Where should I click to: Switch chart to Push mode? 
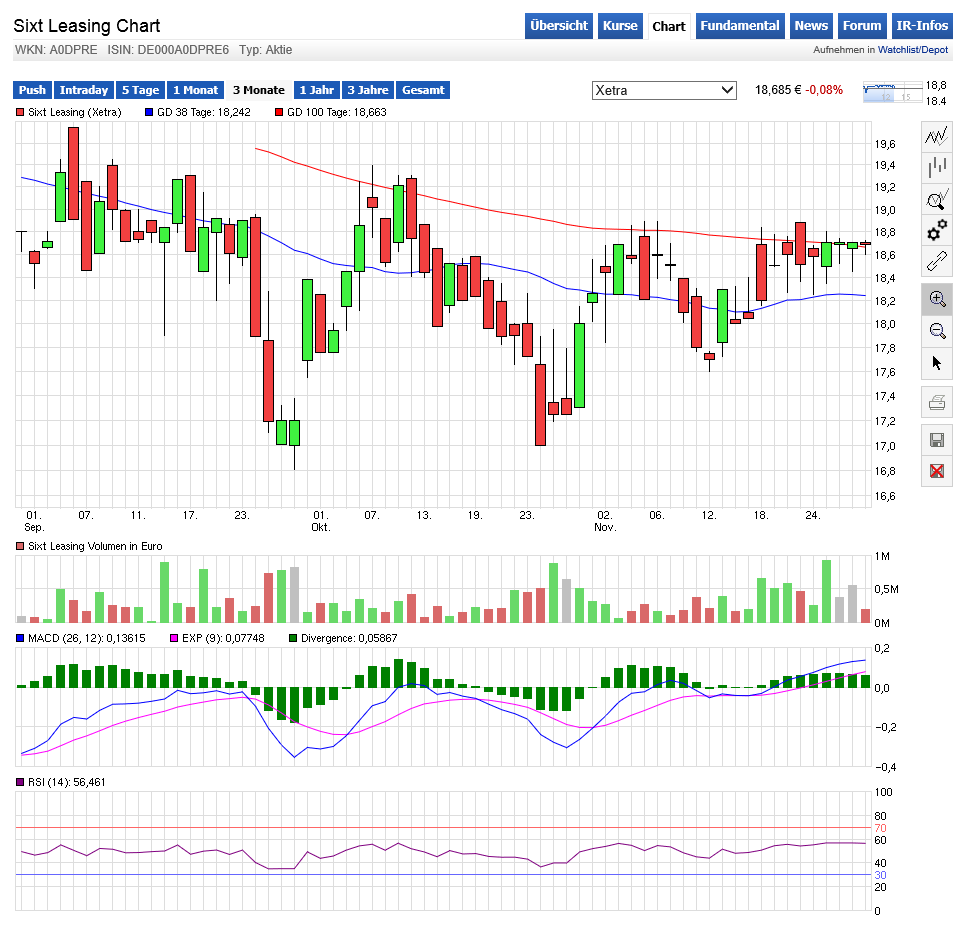33,90
